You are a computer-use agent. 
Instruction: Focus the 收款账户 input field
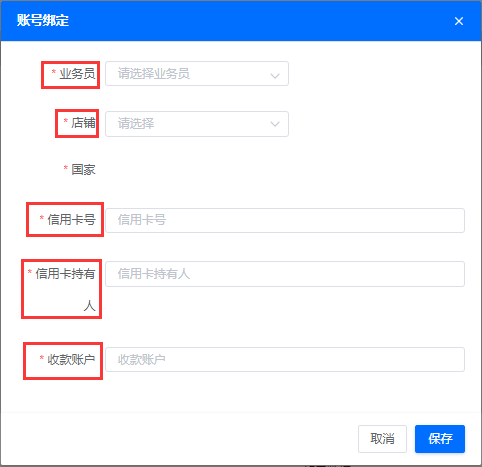click(285, 359)
